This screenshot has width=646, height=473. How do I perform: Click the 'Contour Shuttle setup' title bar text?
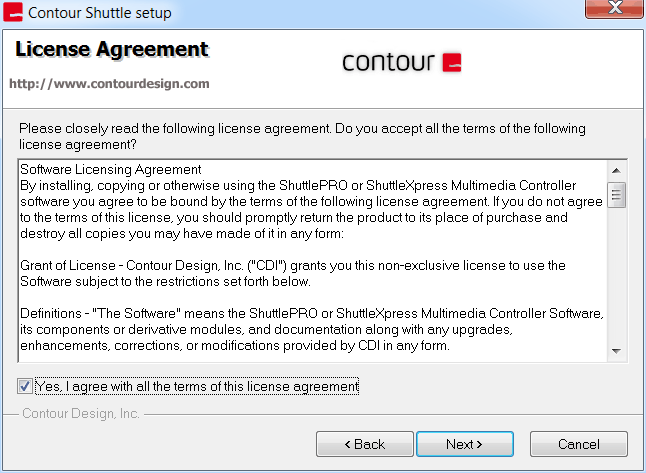[x=100, y=13]
